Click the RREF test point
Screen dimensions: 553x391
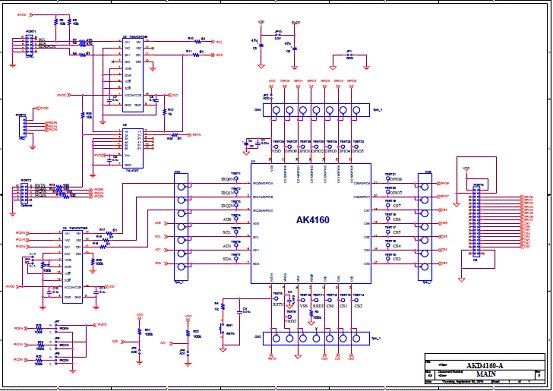316,300
